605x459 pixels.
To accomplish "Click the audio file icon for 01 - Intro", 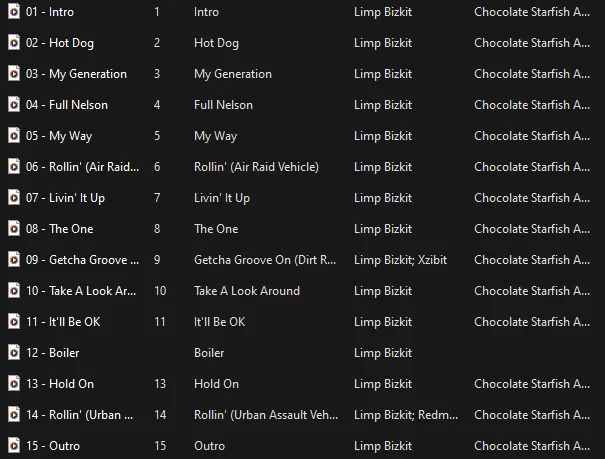I will (14, 12).
